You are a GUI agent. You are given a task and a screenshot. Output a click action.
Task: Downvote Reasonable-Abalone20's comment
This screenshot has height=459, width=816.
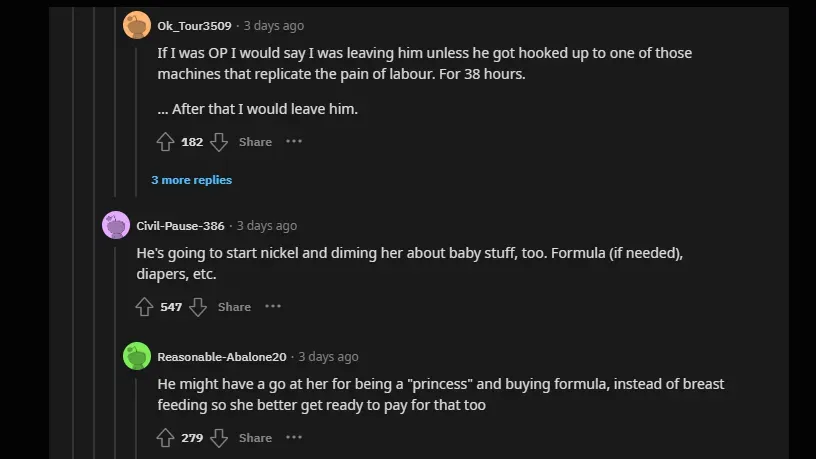[x=219, y=438]
